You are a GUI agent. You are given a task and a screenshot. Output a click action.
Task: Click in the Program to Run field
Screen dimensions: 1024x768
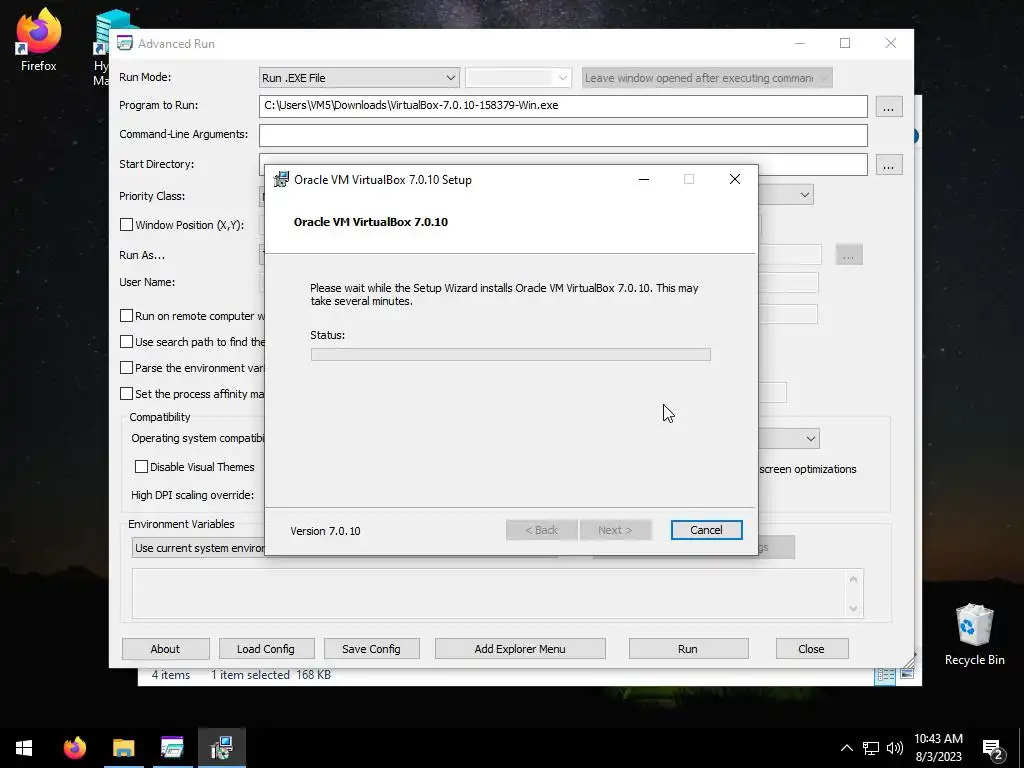click(563, 106)
